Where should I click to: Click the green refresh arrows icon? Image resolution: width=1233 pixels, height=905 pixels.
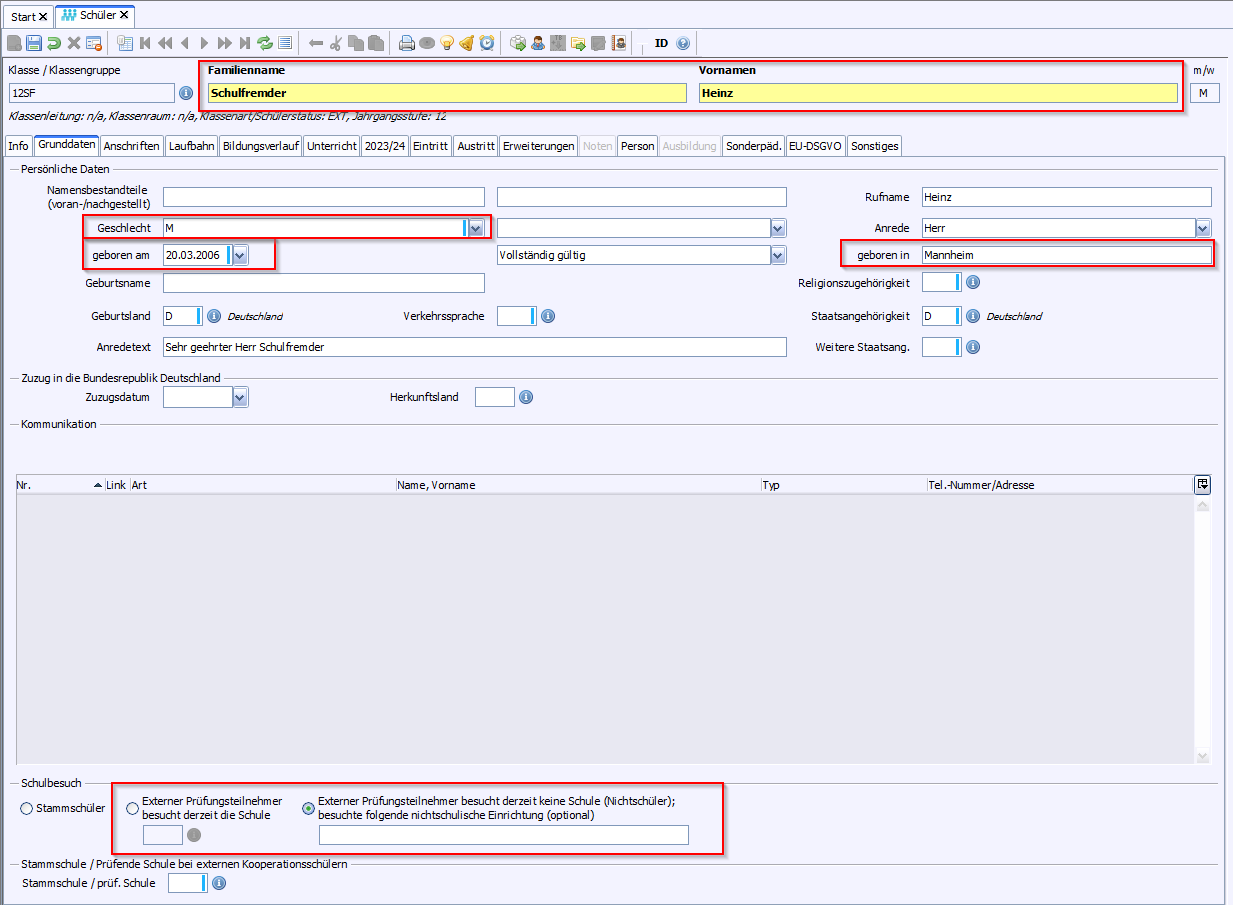[265, 43]
